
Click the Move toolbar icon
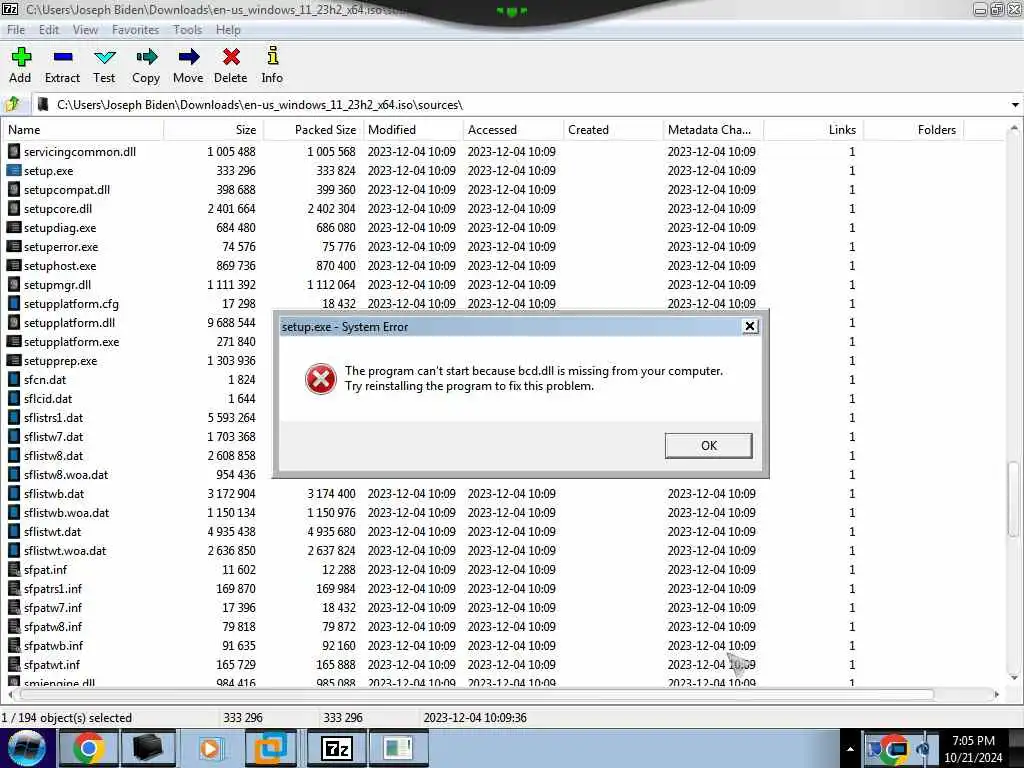tap(188, 57)
